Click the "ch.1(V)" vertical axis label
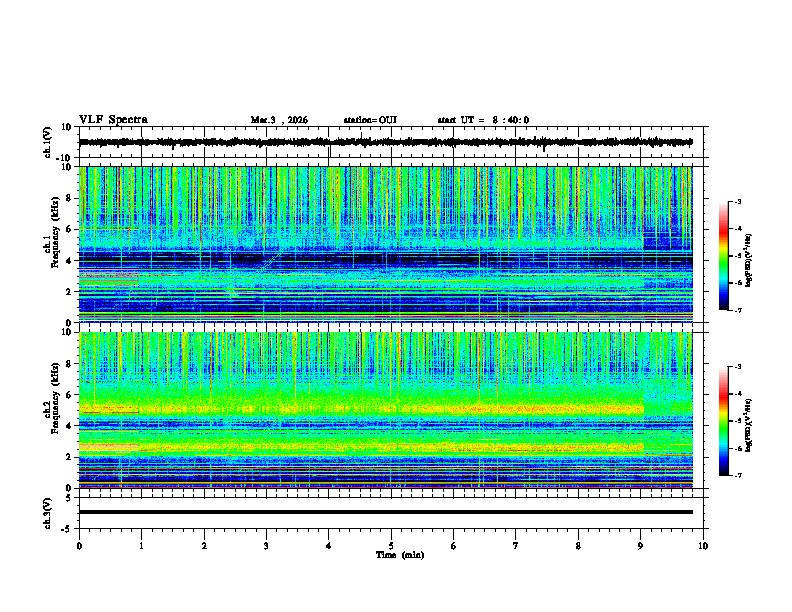The image size is (792, 612). tap(48, 142)
